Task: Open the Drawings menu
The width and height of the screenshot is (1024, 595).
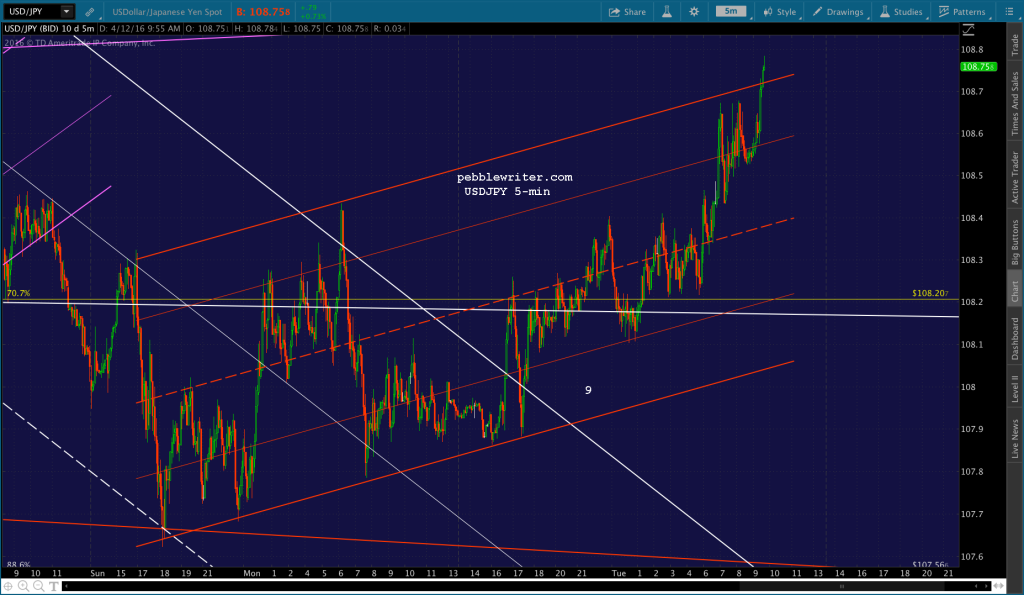Action: 838,12
